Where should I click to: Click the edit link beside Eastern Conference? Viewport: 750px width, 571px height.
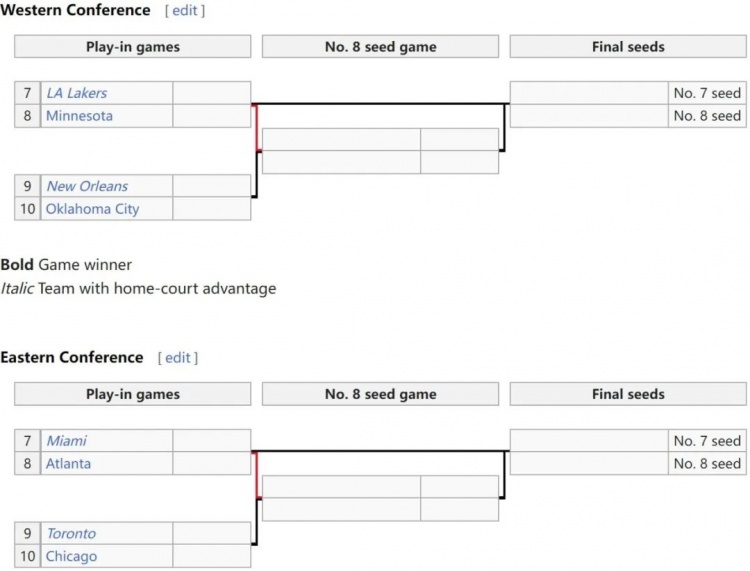tap(177, 358)
